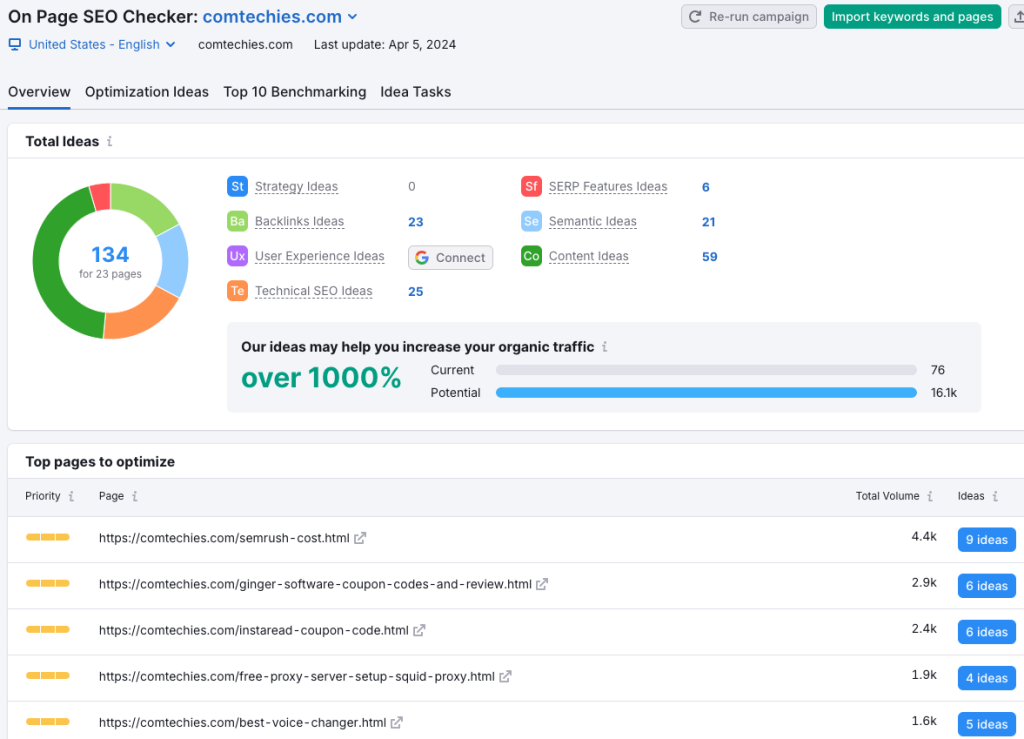
Task: Open the Top 10 Benchmarking tab
Action: pos(294,91)
